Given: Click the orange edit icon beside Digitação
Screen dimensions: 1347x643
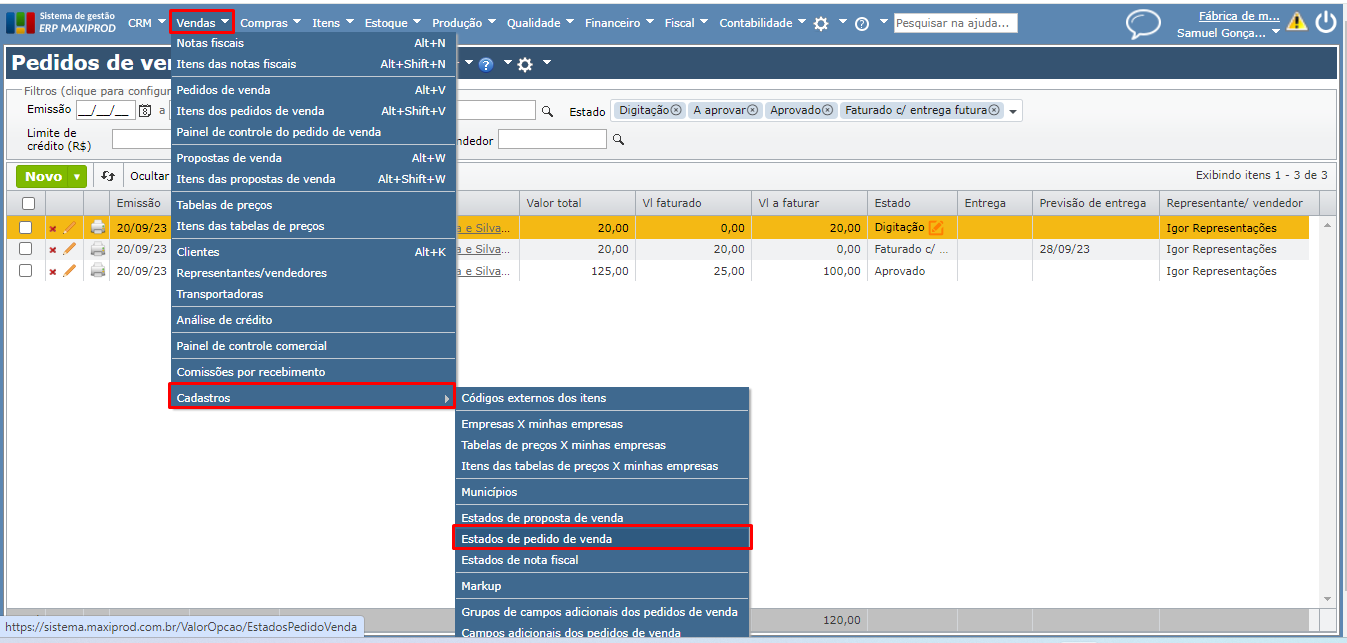Looking at the screenshot, I should (x=936, y=228).
